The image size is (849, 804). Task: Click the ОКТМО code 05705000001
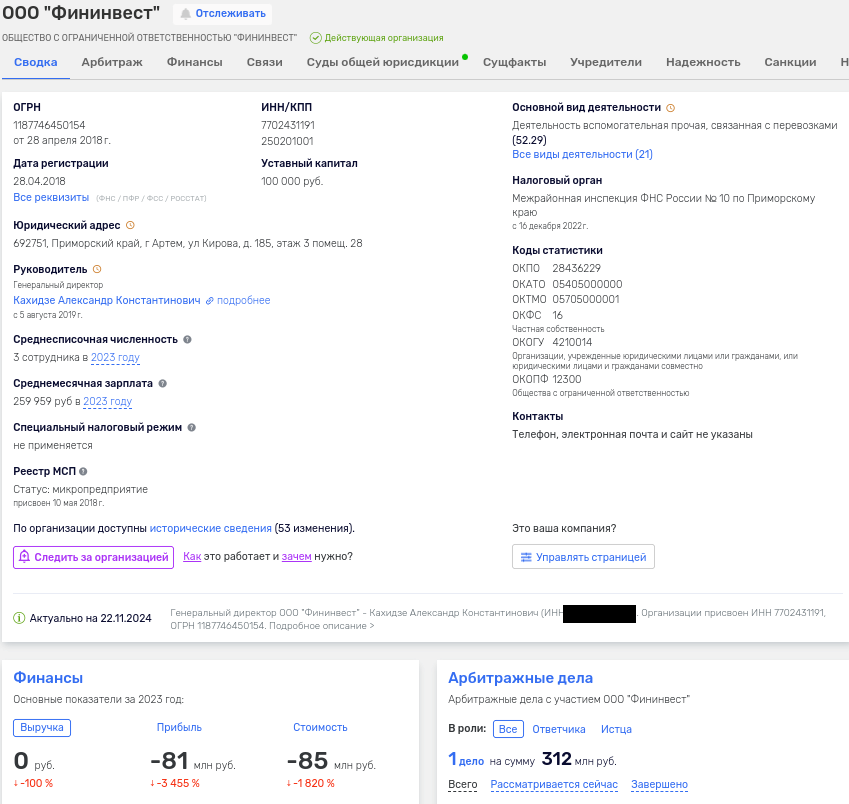click(x=586, y=299)
